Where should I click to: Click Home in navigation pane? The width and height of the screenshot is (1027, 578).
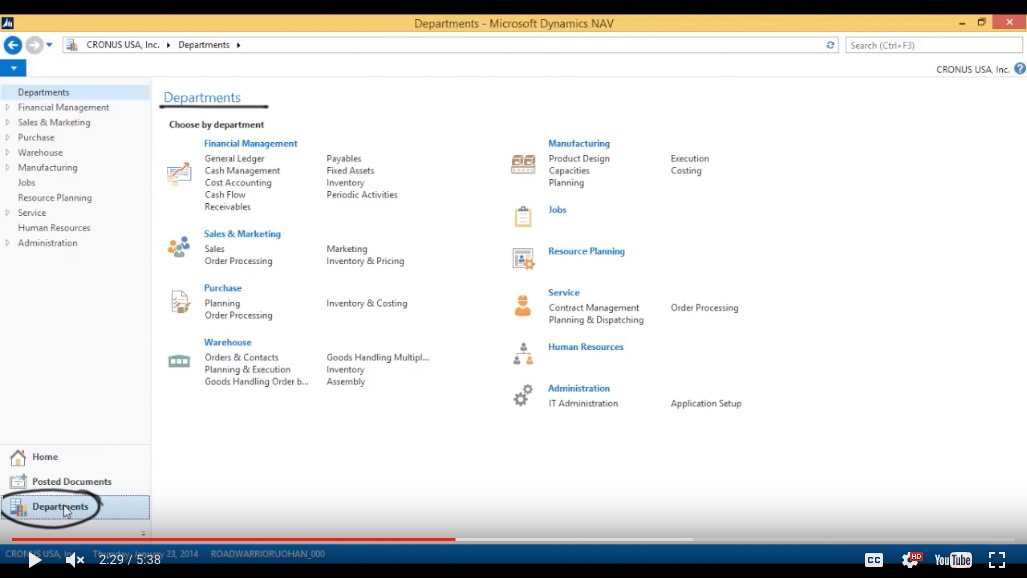click(45, 457)
